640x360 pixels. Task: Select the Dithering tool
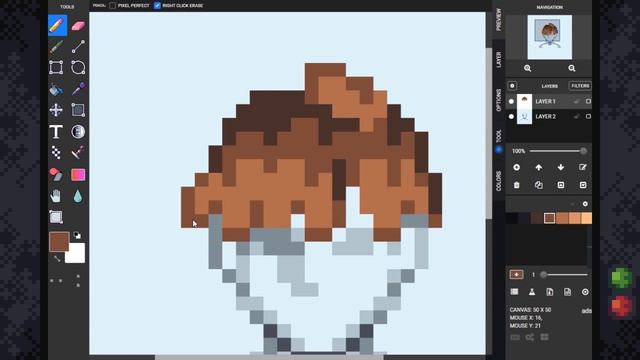[x=56, y=153]
